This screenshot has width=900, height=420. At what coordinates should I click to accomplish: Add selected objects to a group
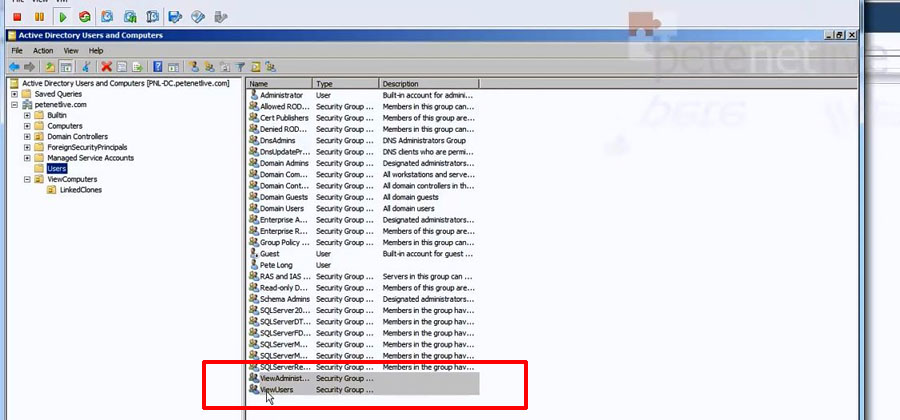271,67
